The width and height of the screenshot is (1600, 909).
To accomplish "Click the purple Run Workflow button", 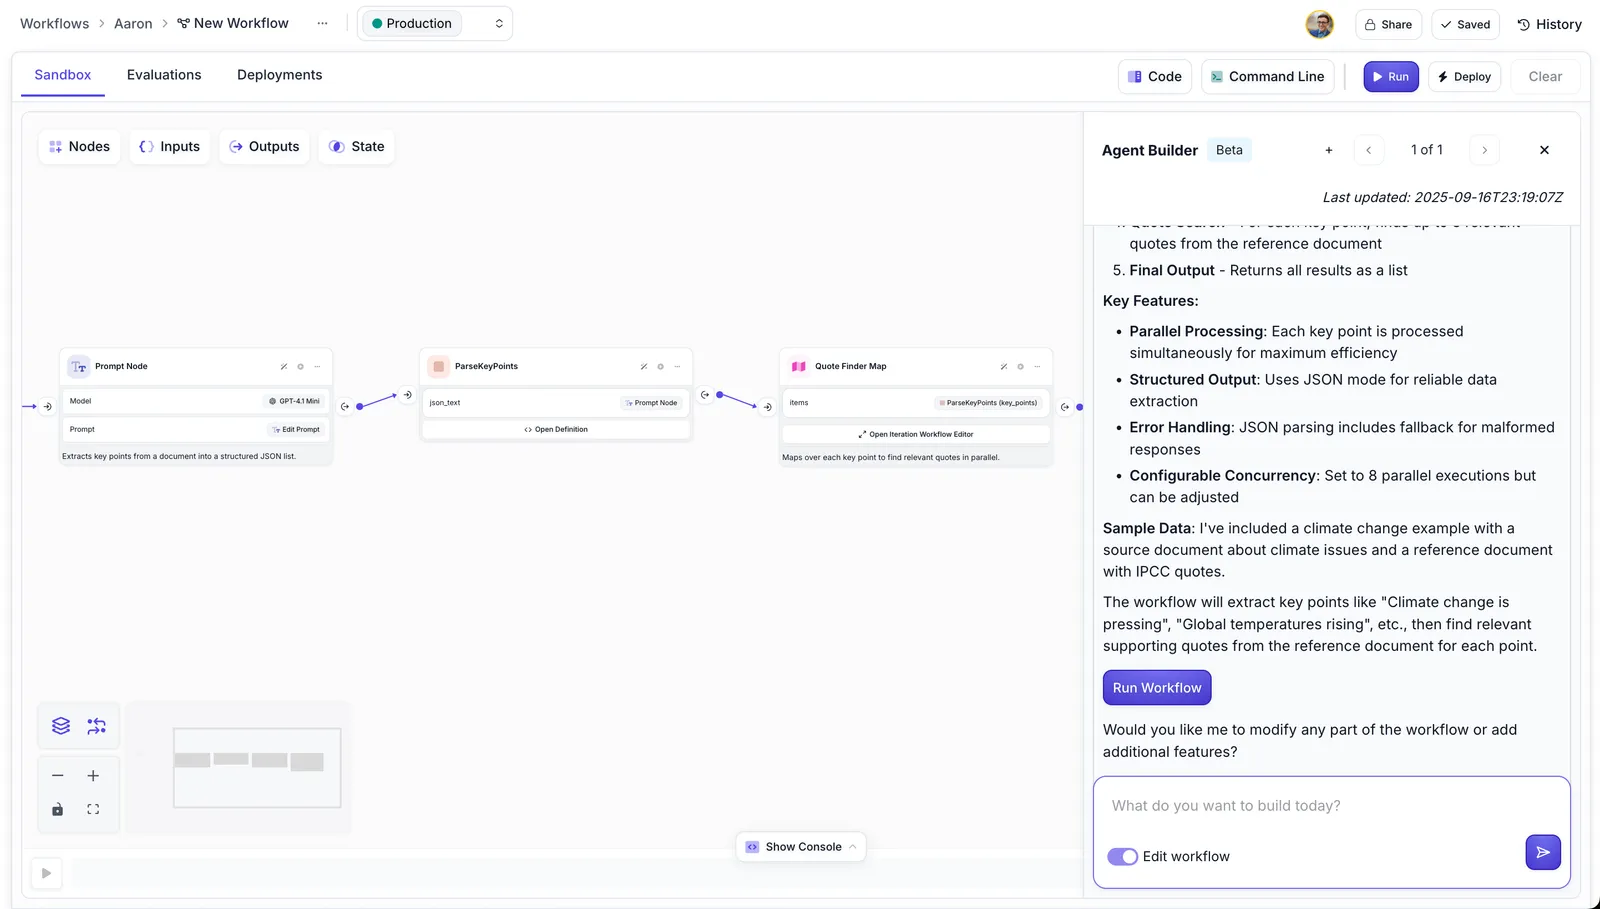I will [1157, 688].
